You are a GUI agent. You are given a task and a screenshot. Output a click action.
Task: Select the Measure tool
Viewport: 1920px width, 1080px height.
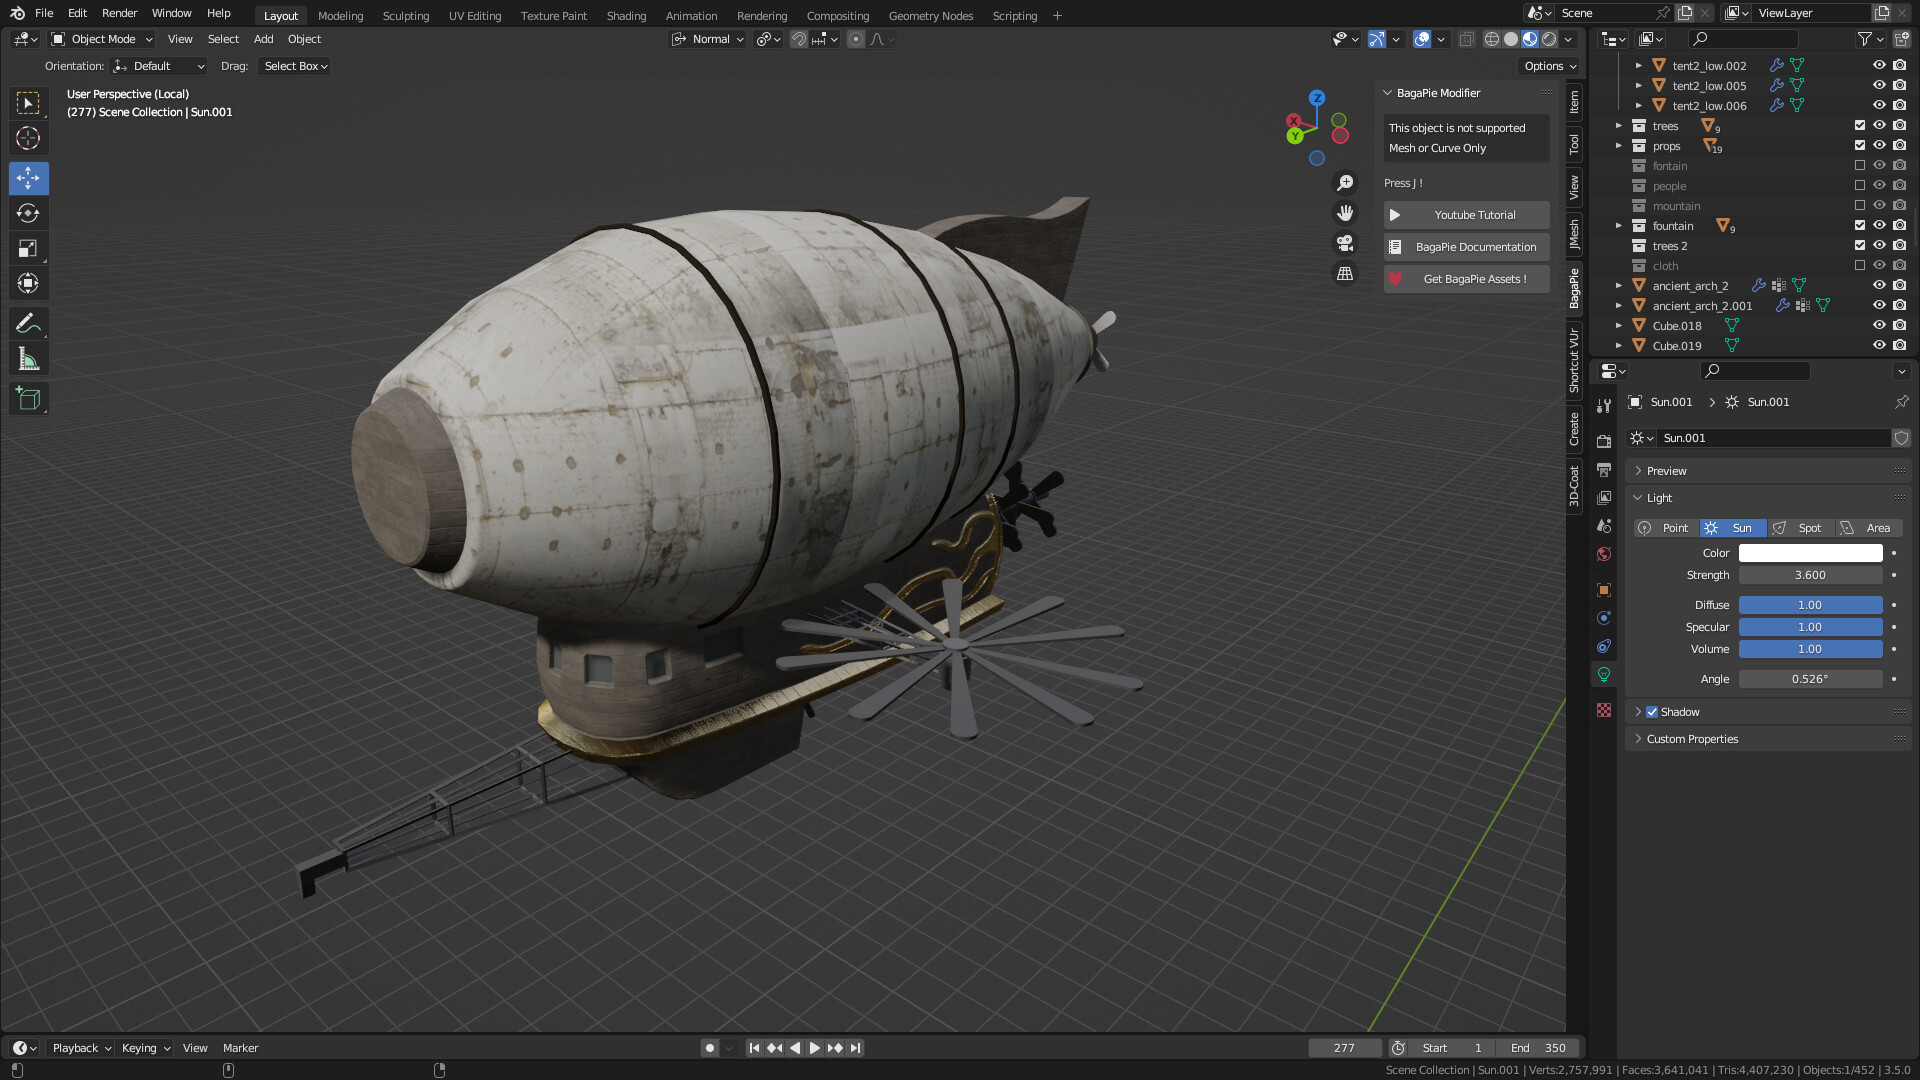(x=28, y=357)
